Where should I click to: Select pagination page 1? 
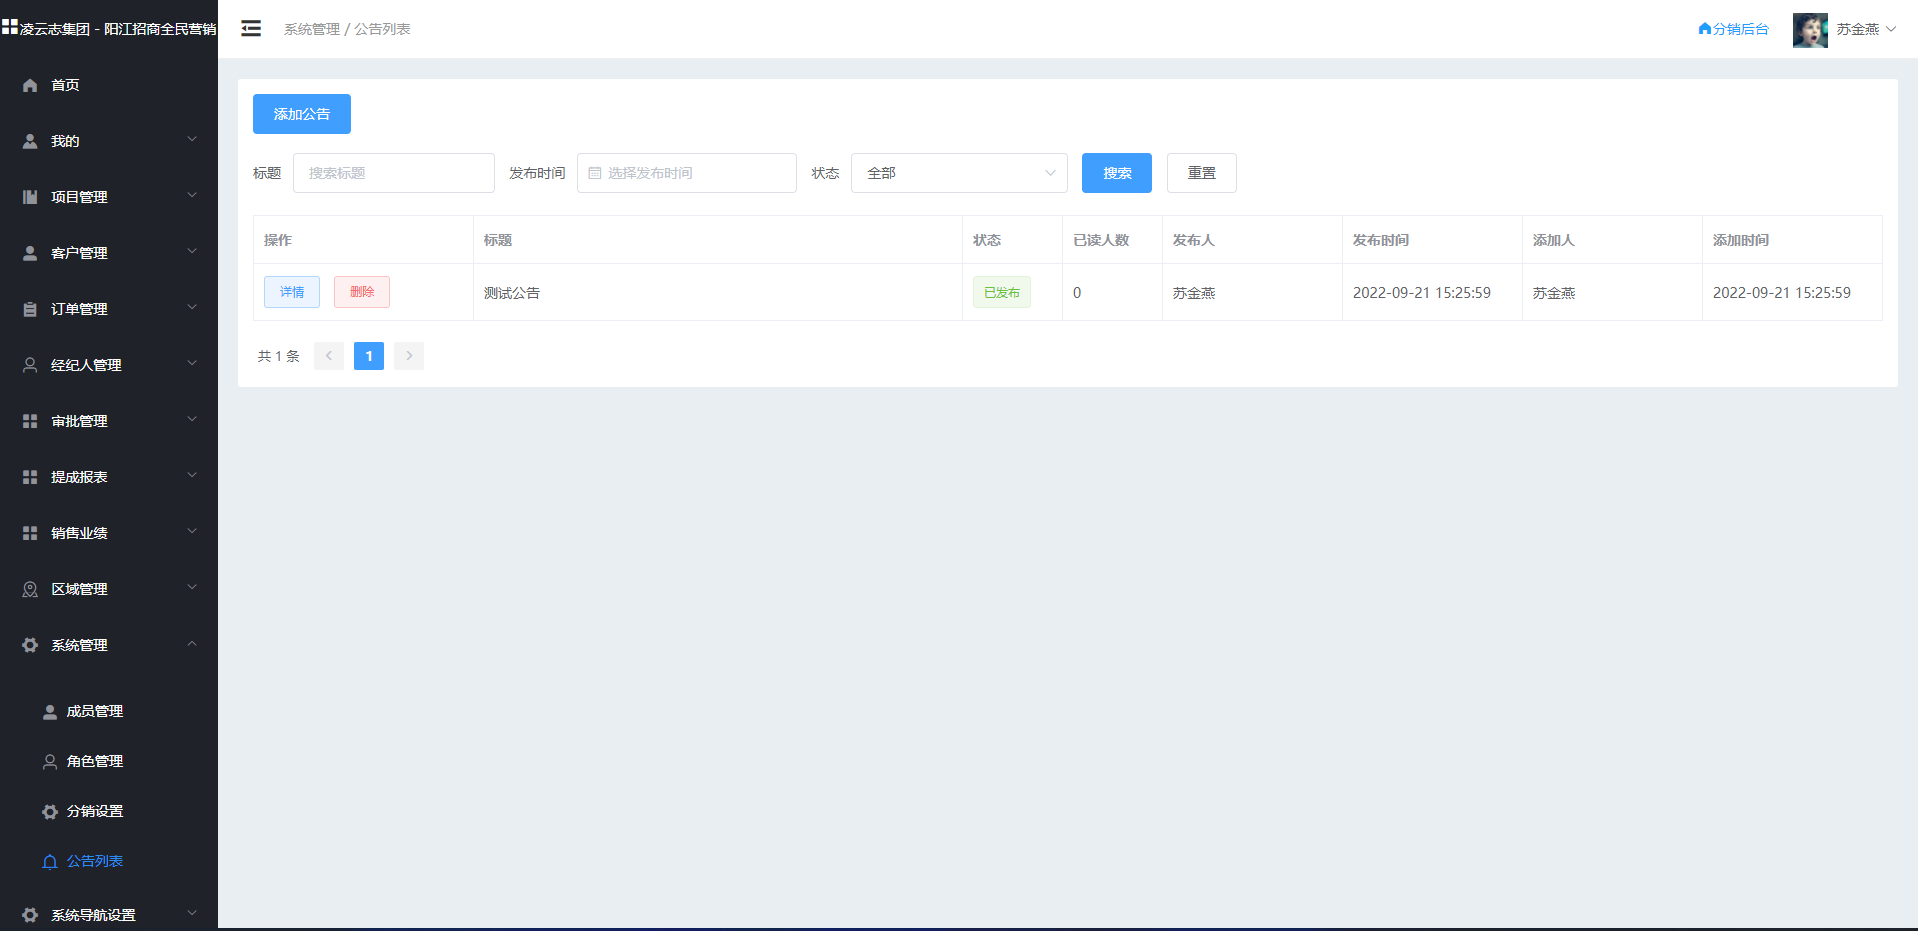pyautogui.click(x=369, y=356)
